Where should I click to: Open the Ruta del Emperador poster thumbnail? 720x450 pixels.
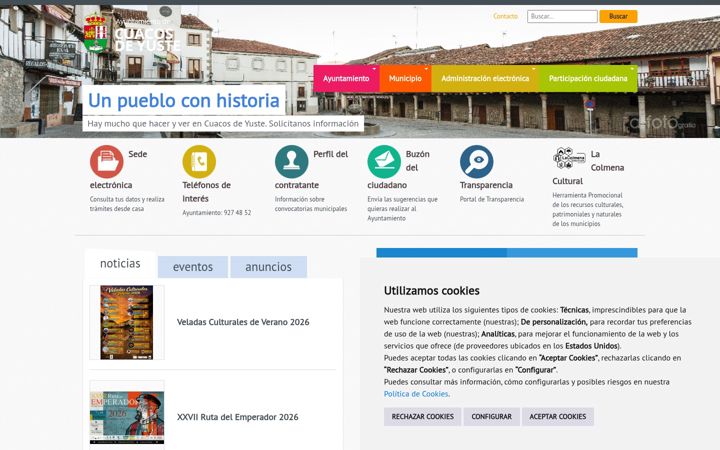(127, 417)
